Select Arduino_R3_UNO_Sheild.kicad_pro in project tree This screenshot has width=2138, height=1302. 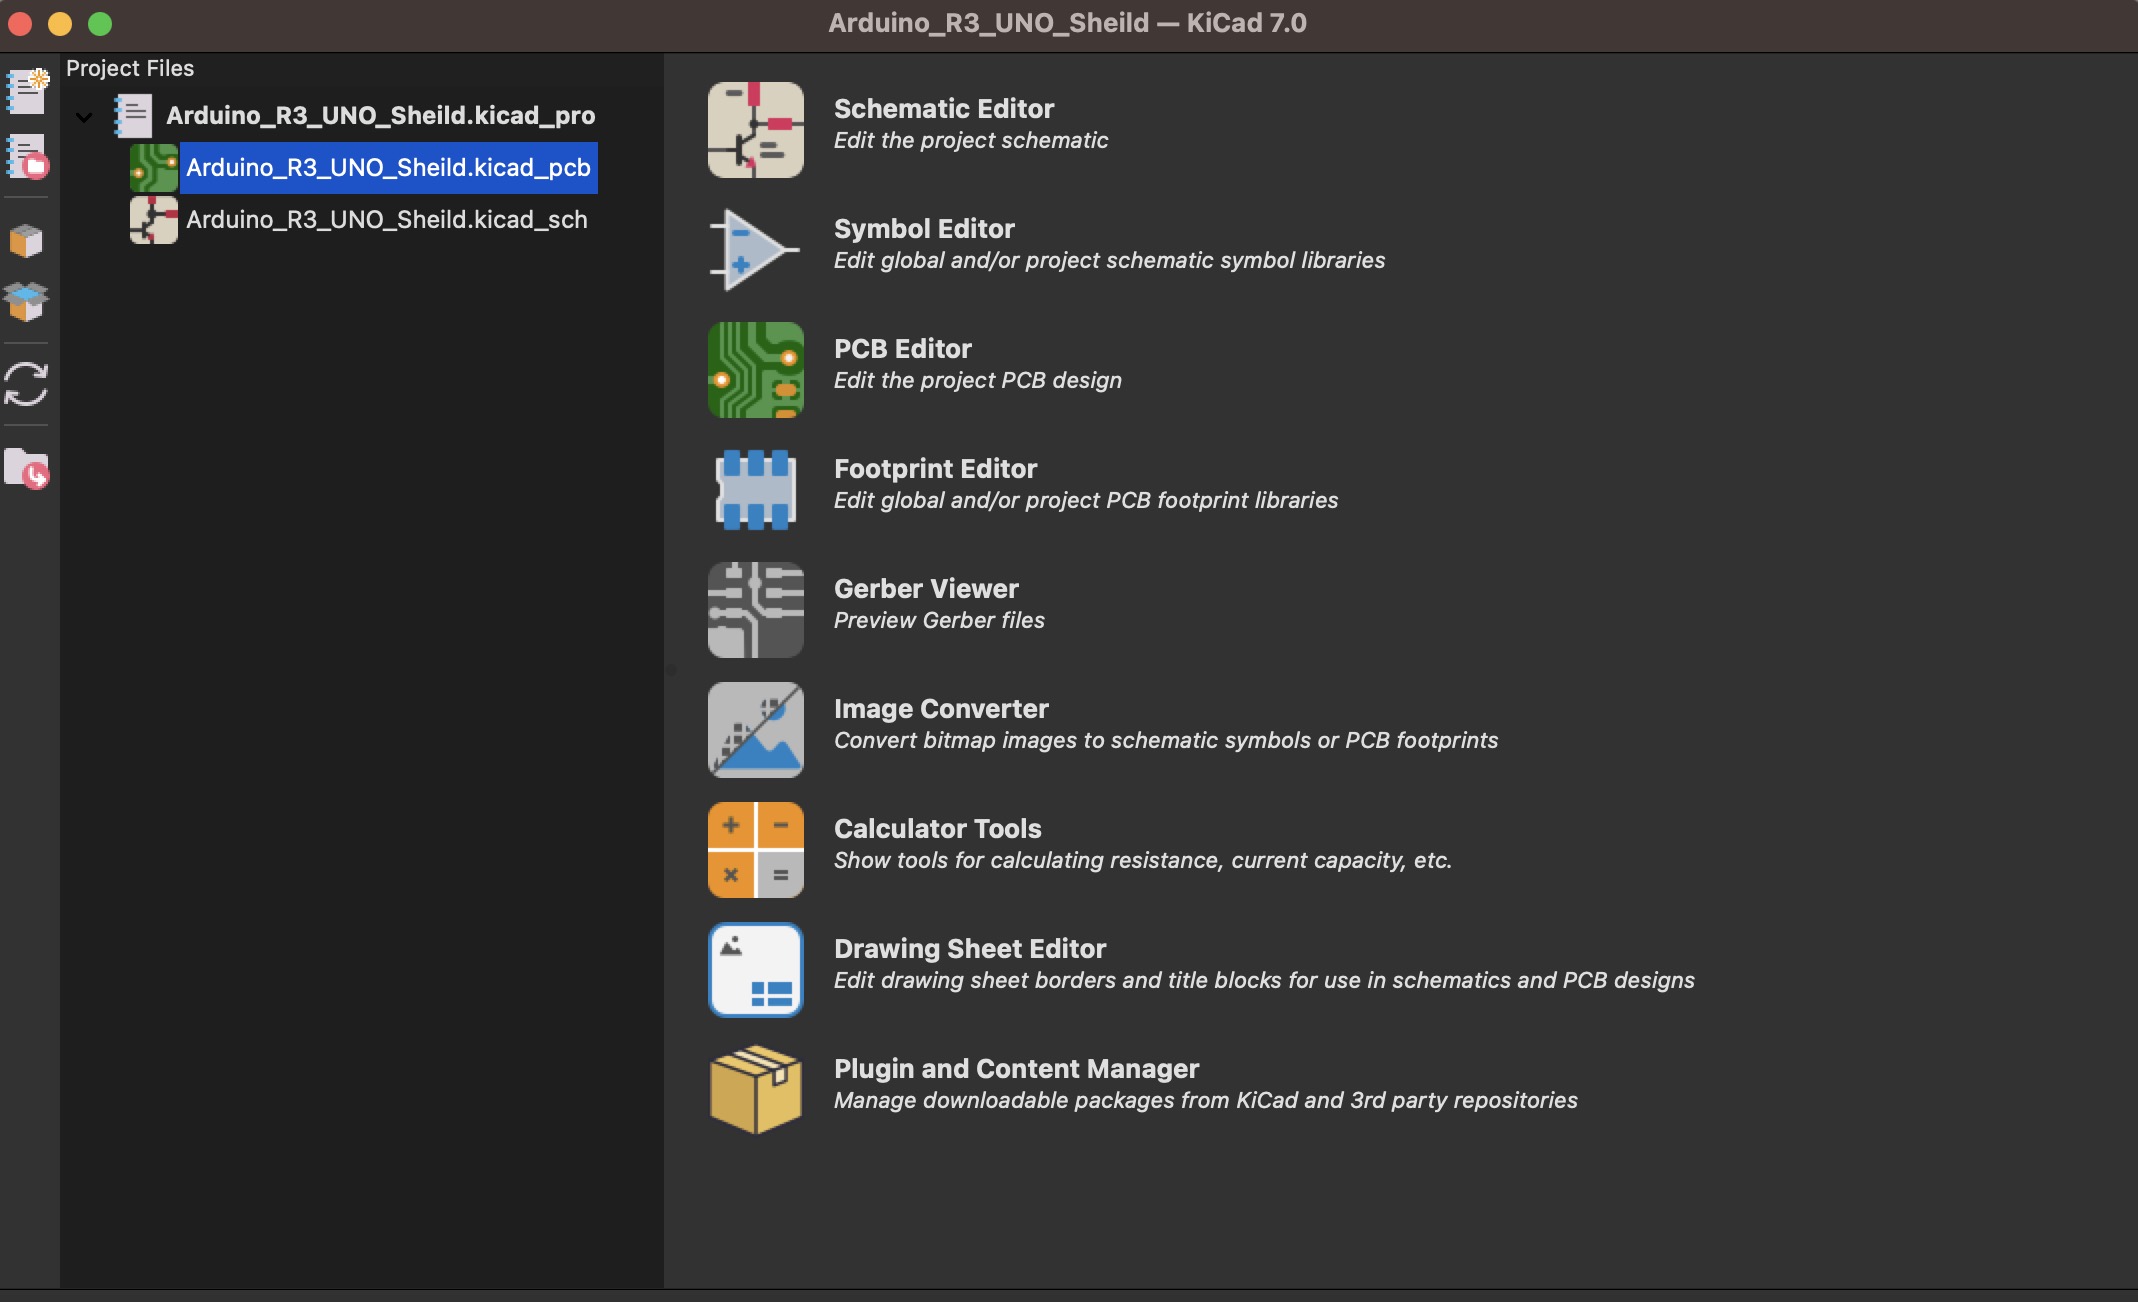380,115
